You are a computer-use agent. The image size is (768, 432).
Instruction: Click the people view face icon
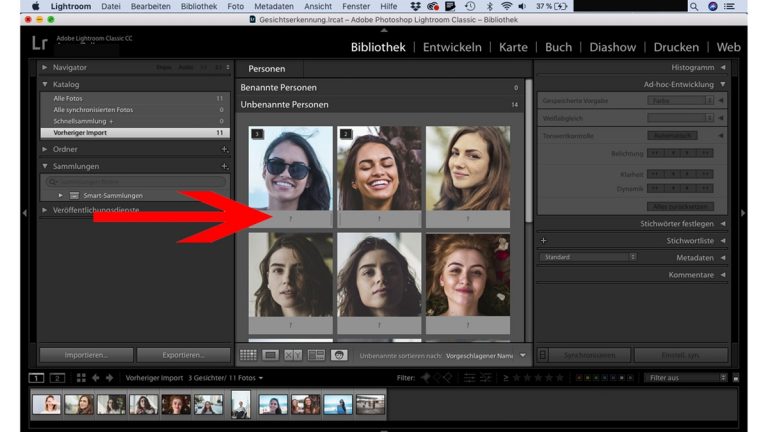339,355
